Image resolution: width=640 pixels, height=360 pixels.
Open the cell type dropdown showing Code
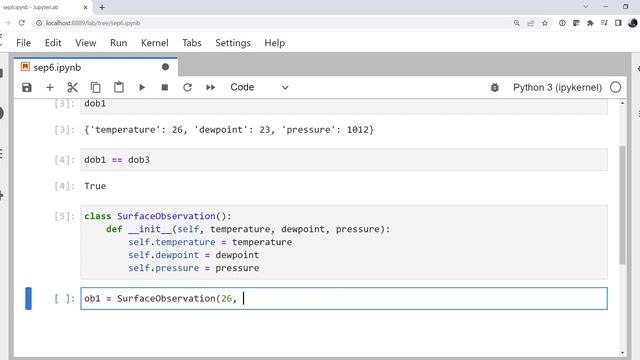(x=259, y=87)
